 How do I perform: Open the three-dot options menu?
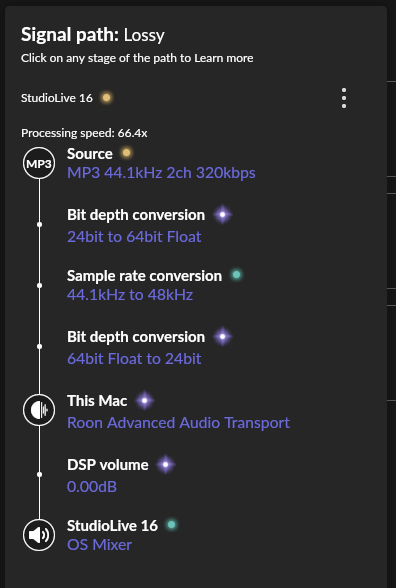coord(344,98)
